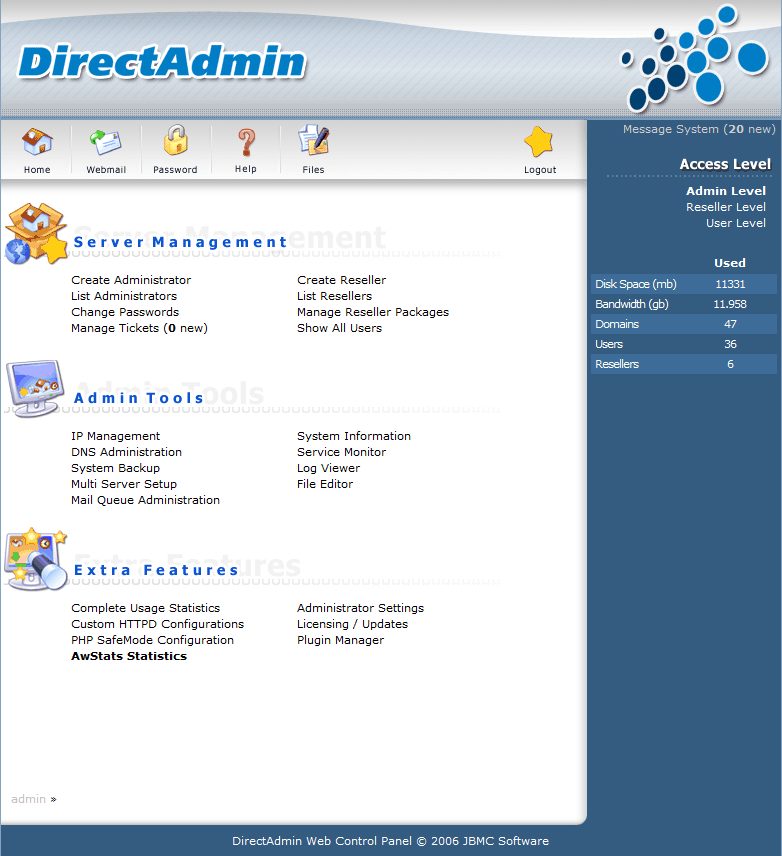
Task: Click the Home house icon
Action: [x=37, y=142]
